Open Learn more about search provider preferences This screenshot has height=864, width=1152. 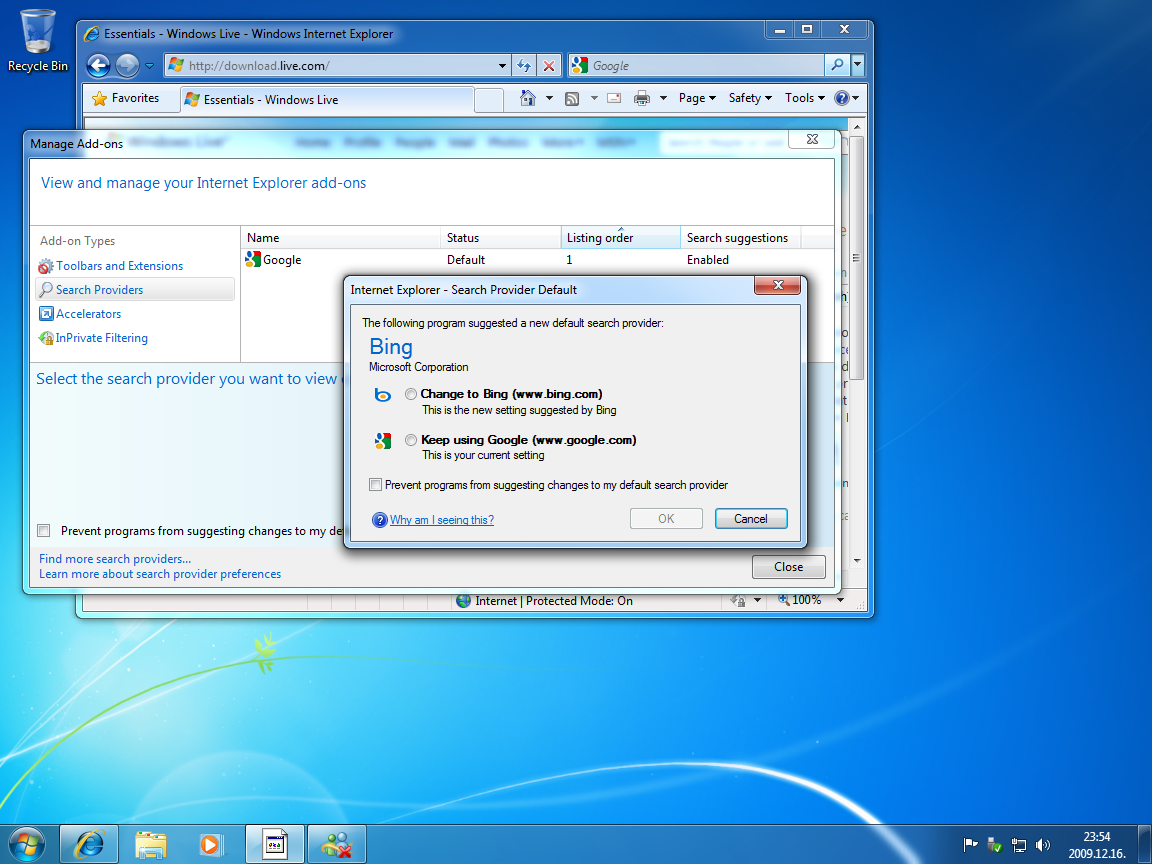coord(160,575)
